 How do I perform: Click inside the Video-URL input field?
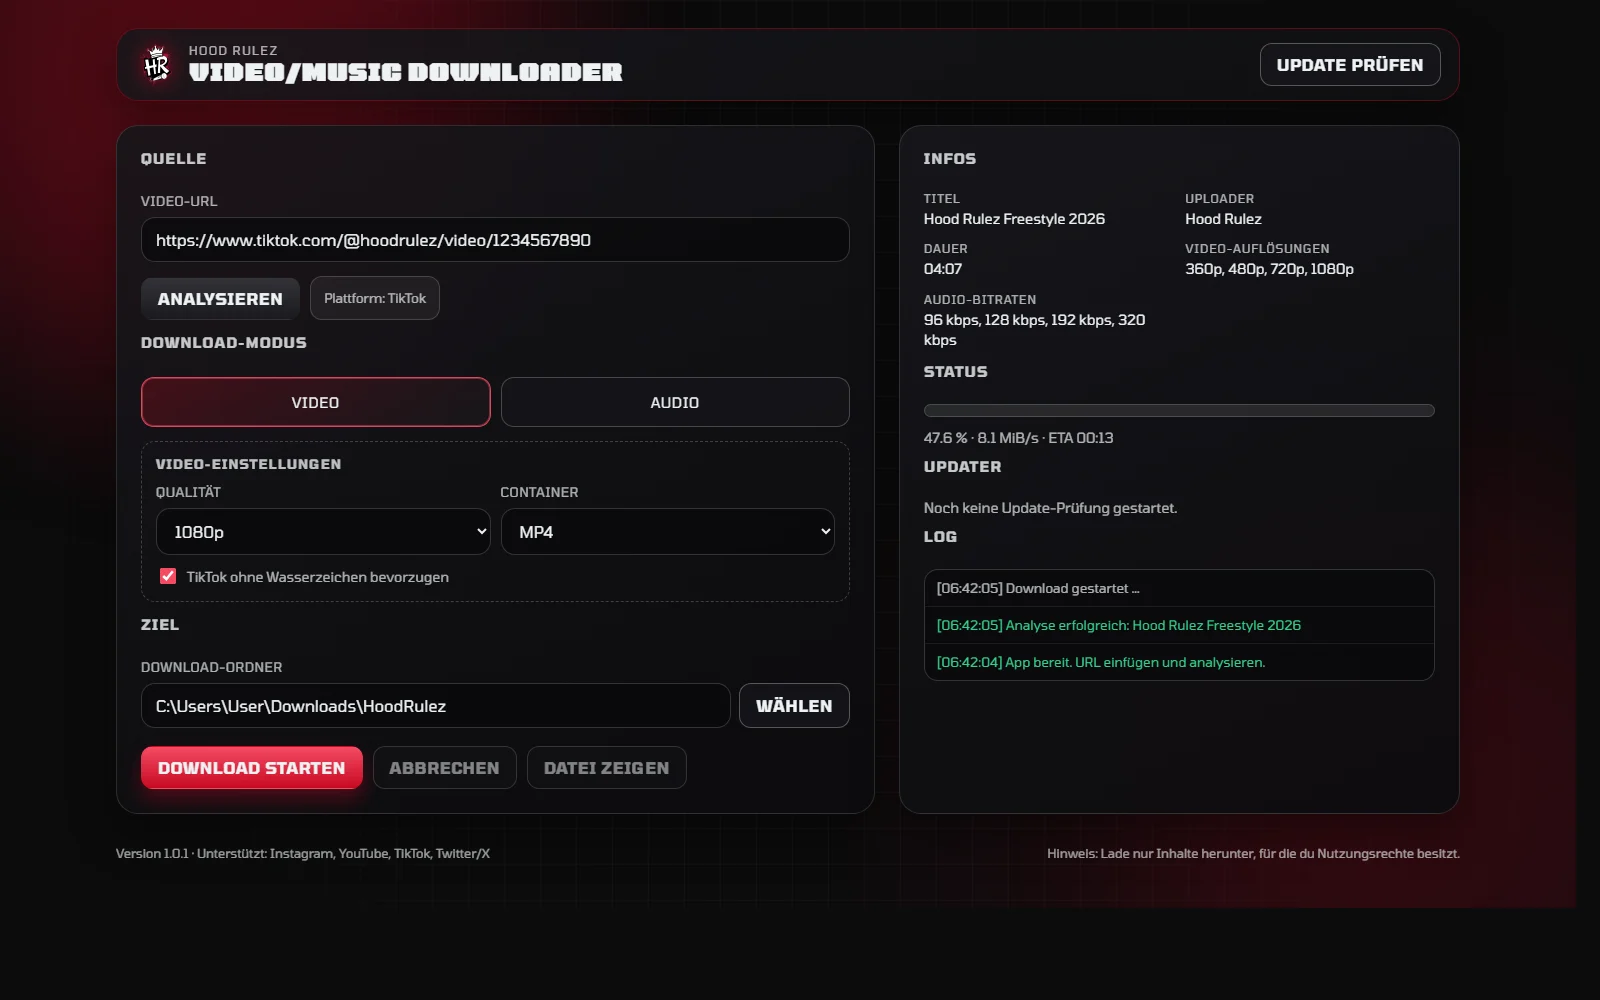(x=495, y=239)
